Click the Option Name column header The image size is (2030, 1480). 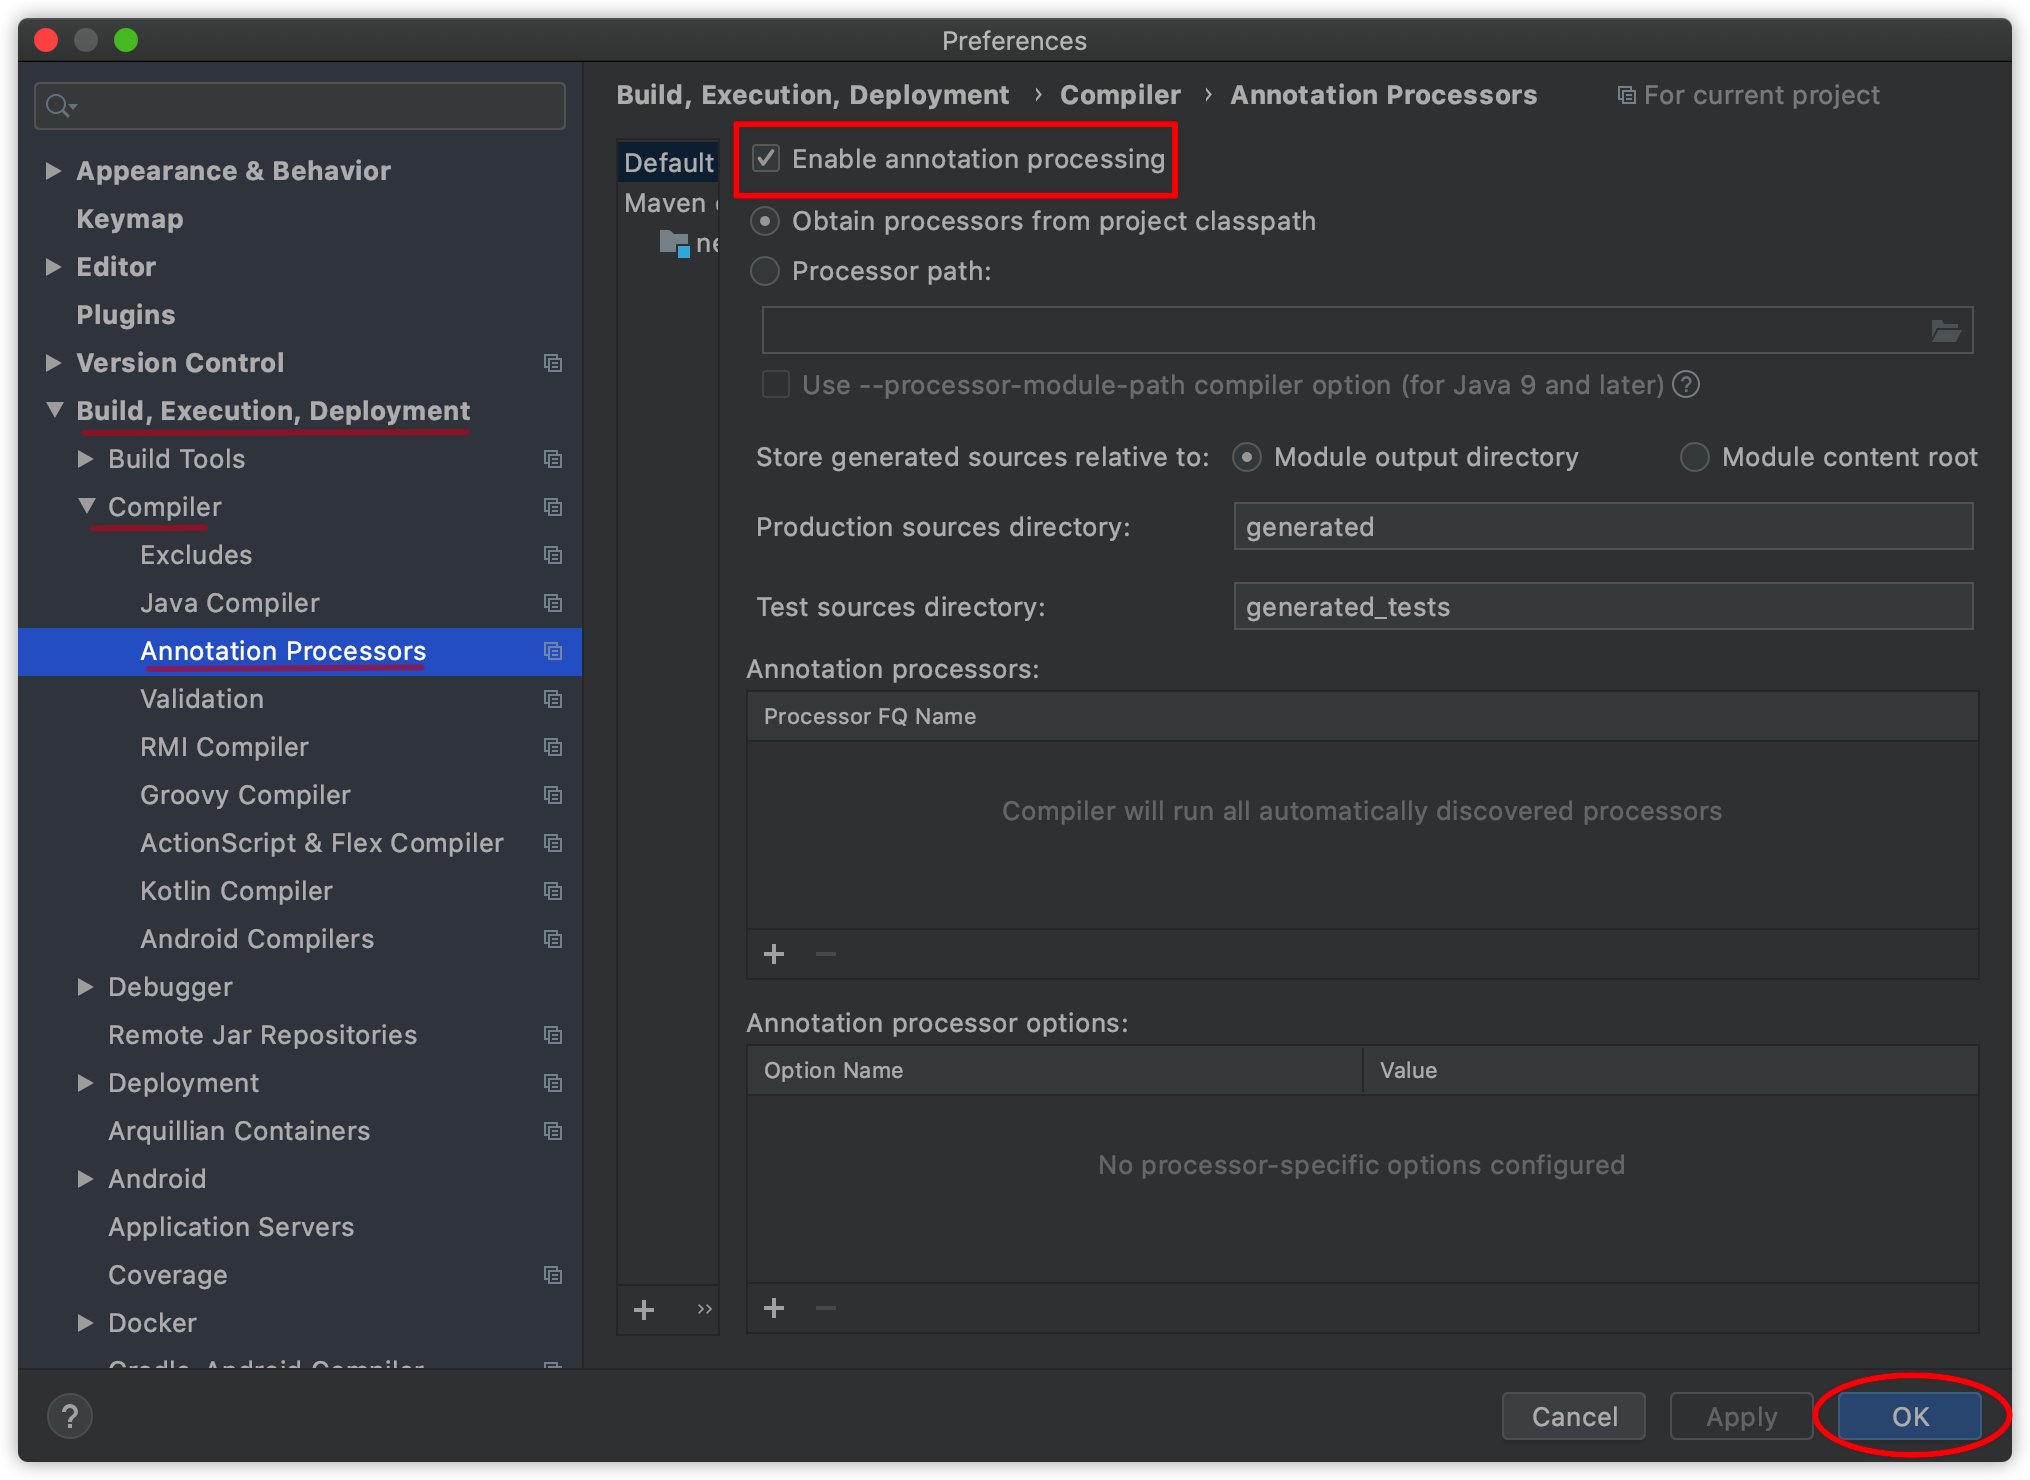(1055, 1070)
